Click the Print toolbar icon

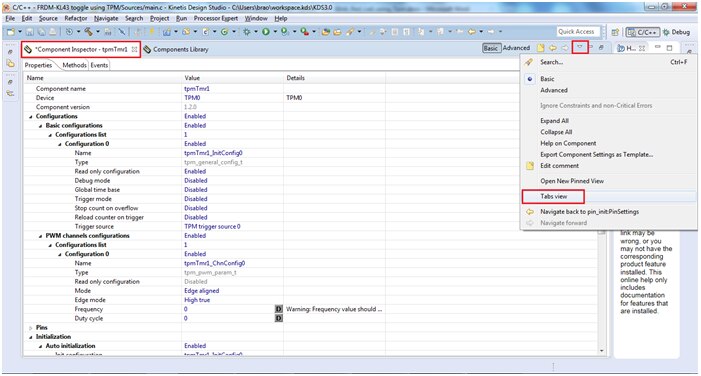click(52, 32)
